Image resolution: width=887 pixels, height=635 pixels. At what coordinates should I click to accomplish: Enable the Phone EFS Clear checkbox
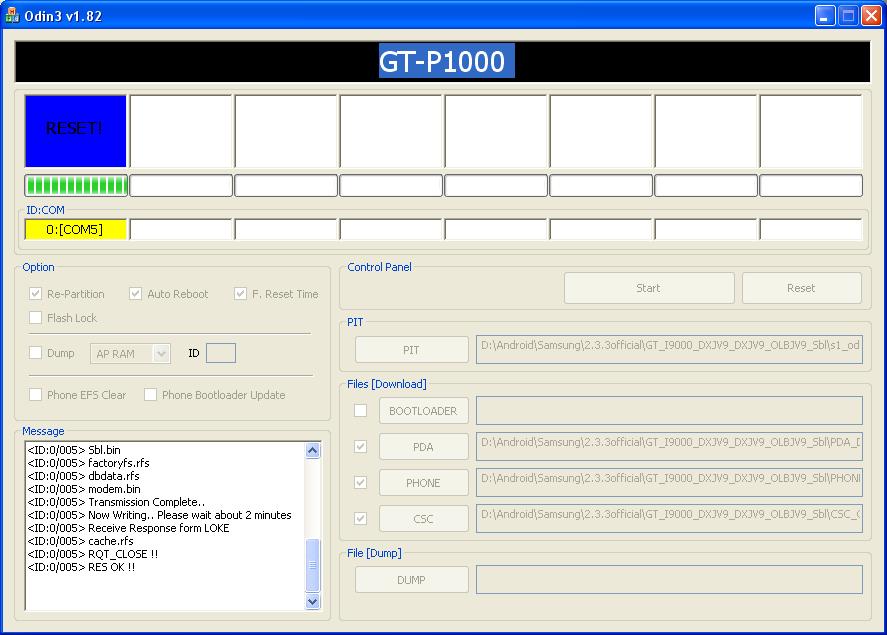pyautogui.click(x=36, y=394)
